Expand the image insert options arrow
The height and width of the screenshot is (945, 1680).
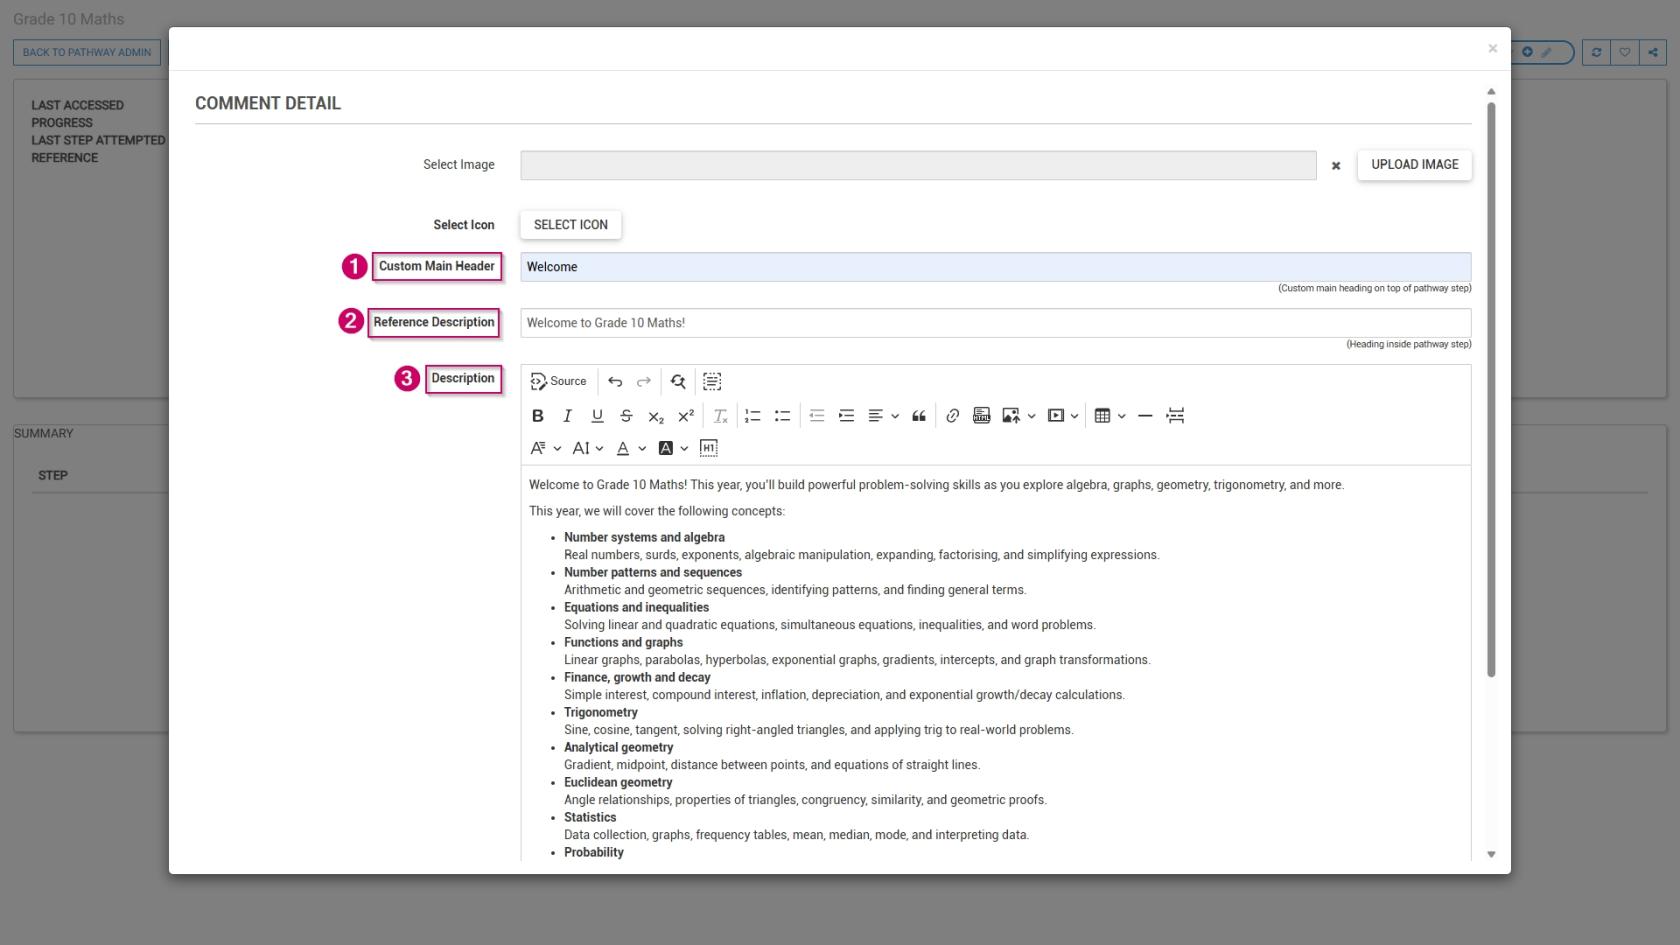pos(1031,416)
